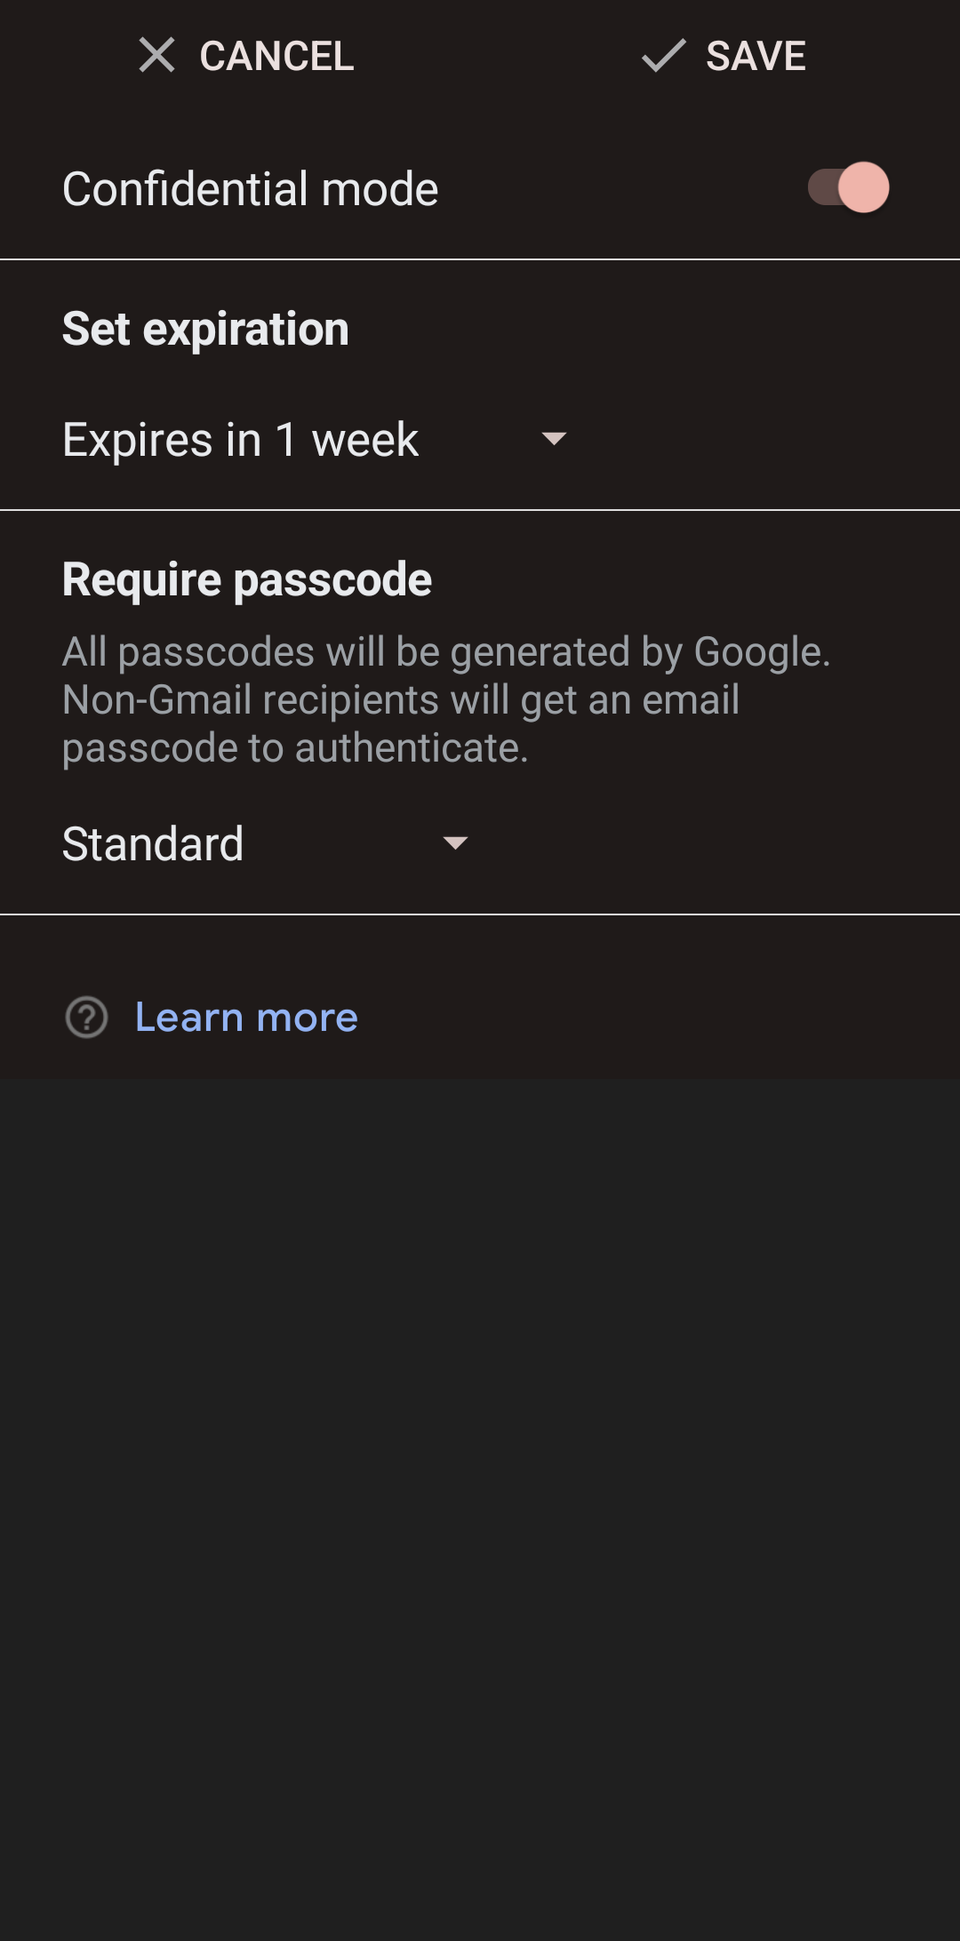Open the Learn more link
Image resolution: width=960 pixels, height=1941 pixels.
coord(246,1017)
